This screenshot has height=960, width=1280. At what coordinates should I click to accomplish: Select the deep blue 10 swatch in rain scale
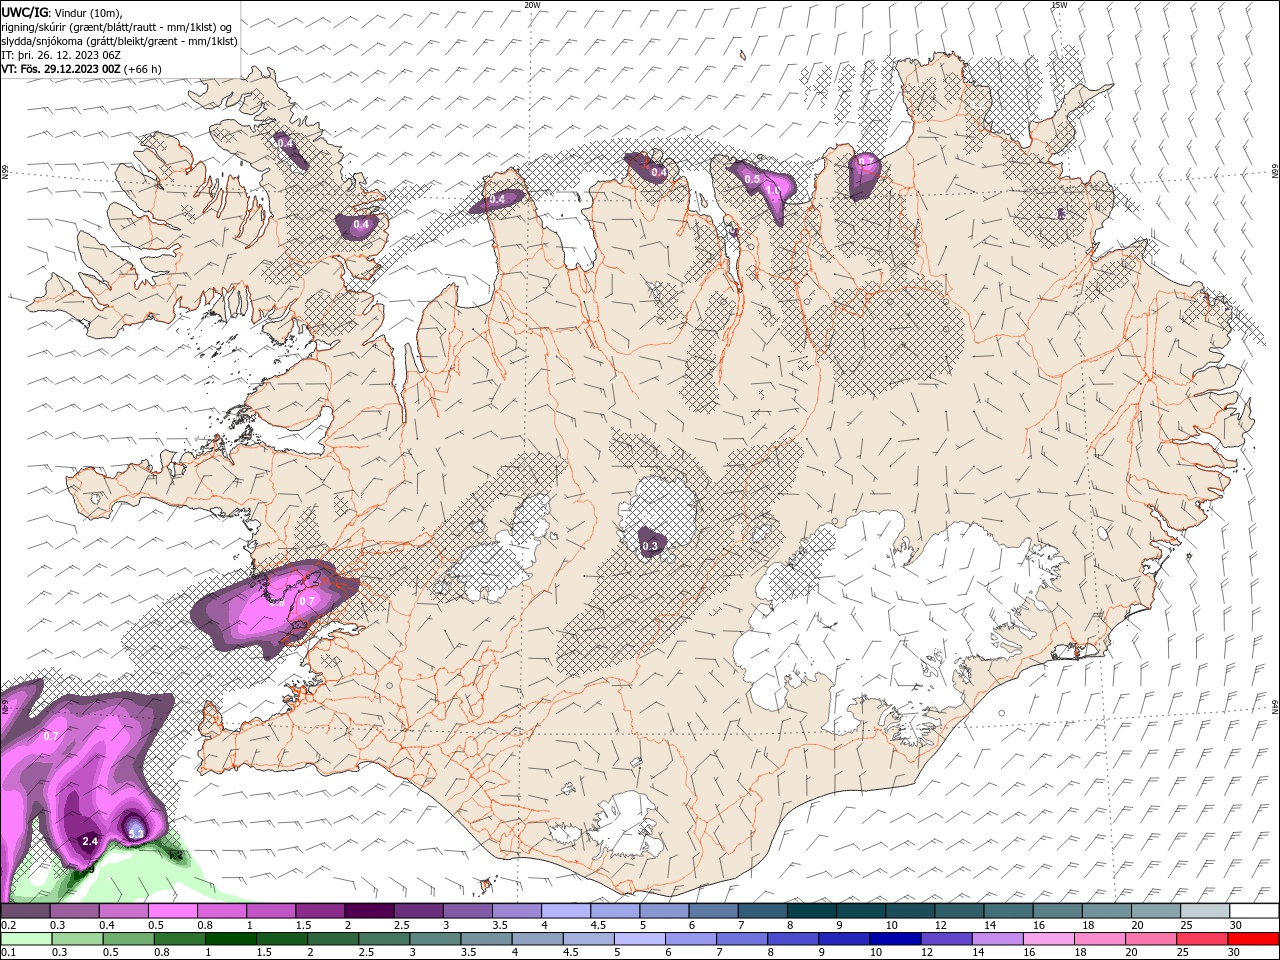click(x=895, y=939)
